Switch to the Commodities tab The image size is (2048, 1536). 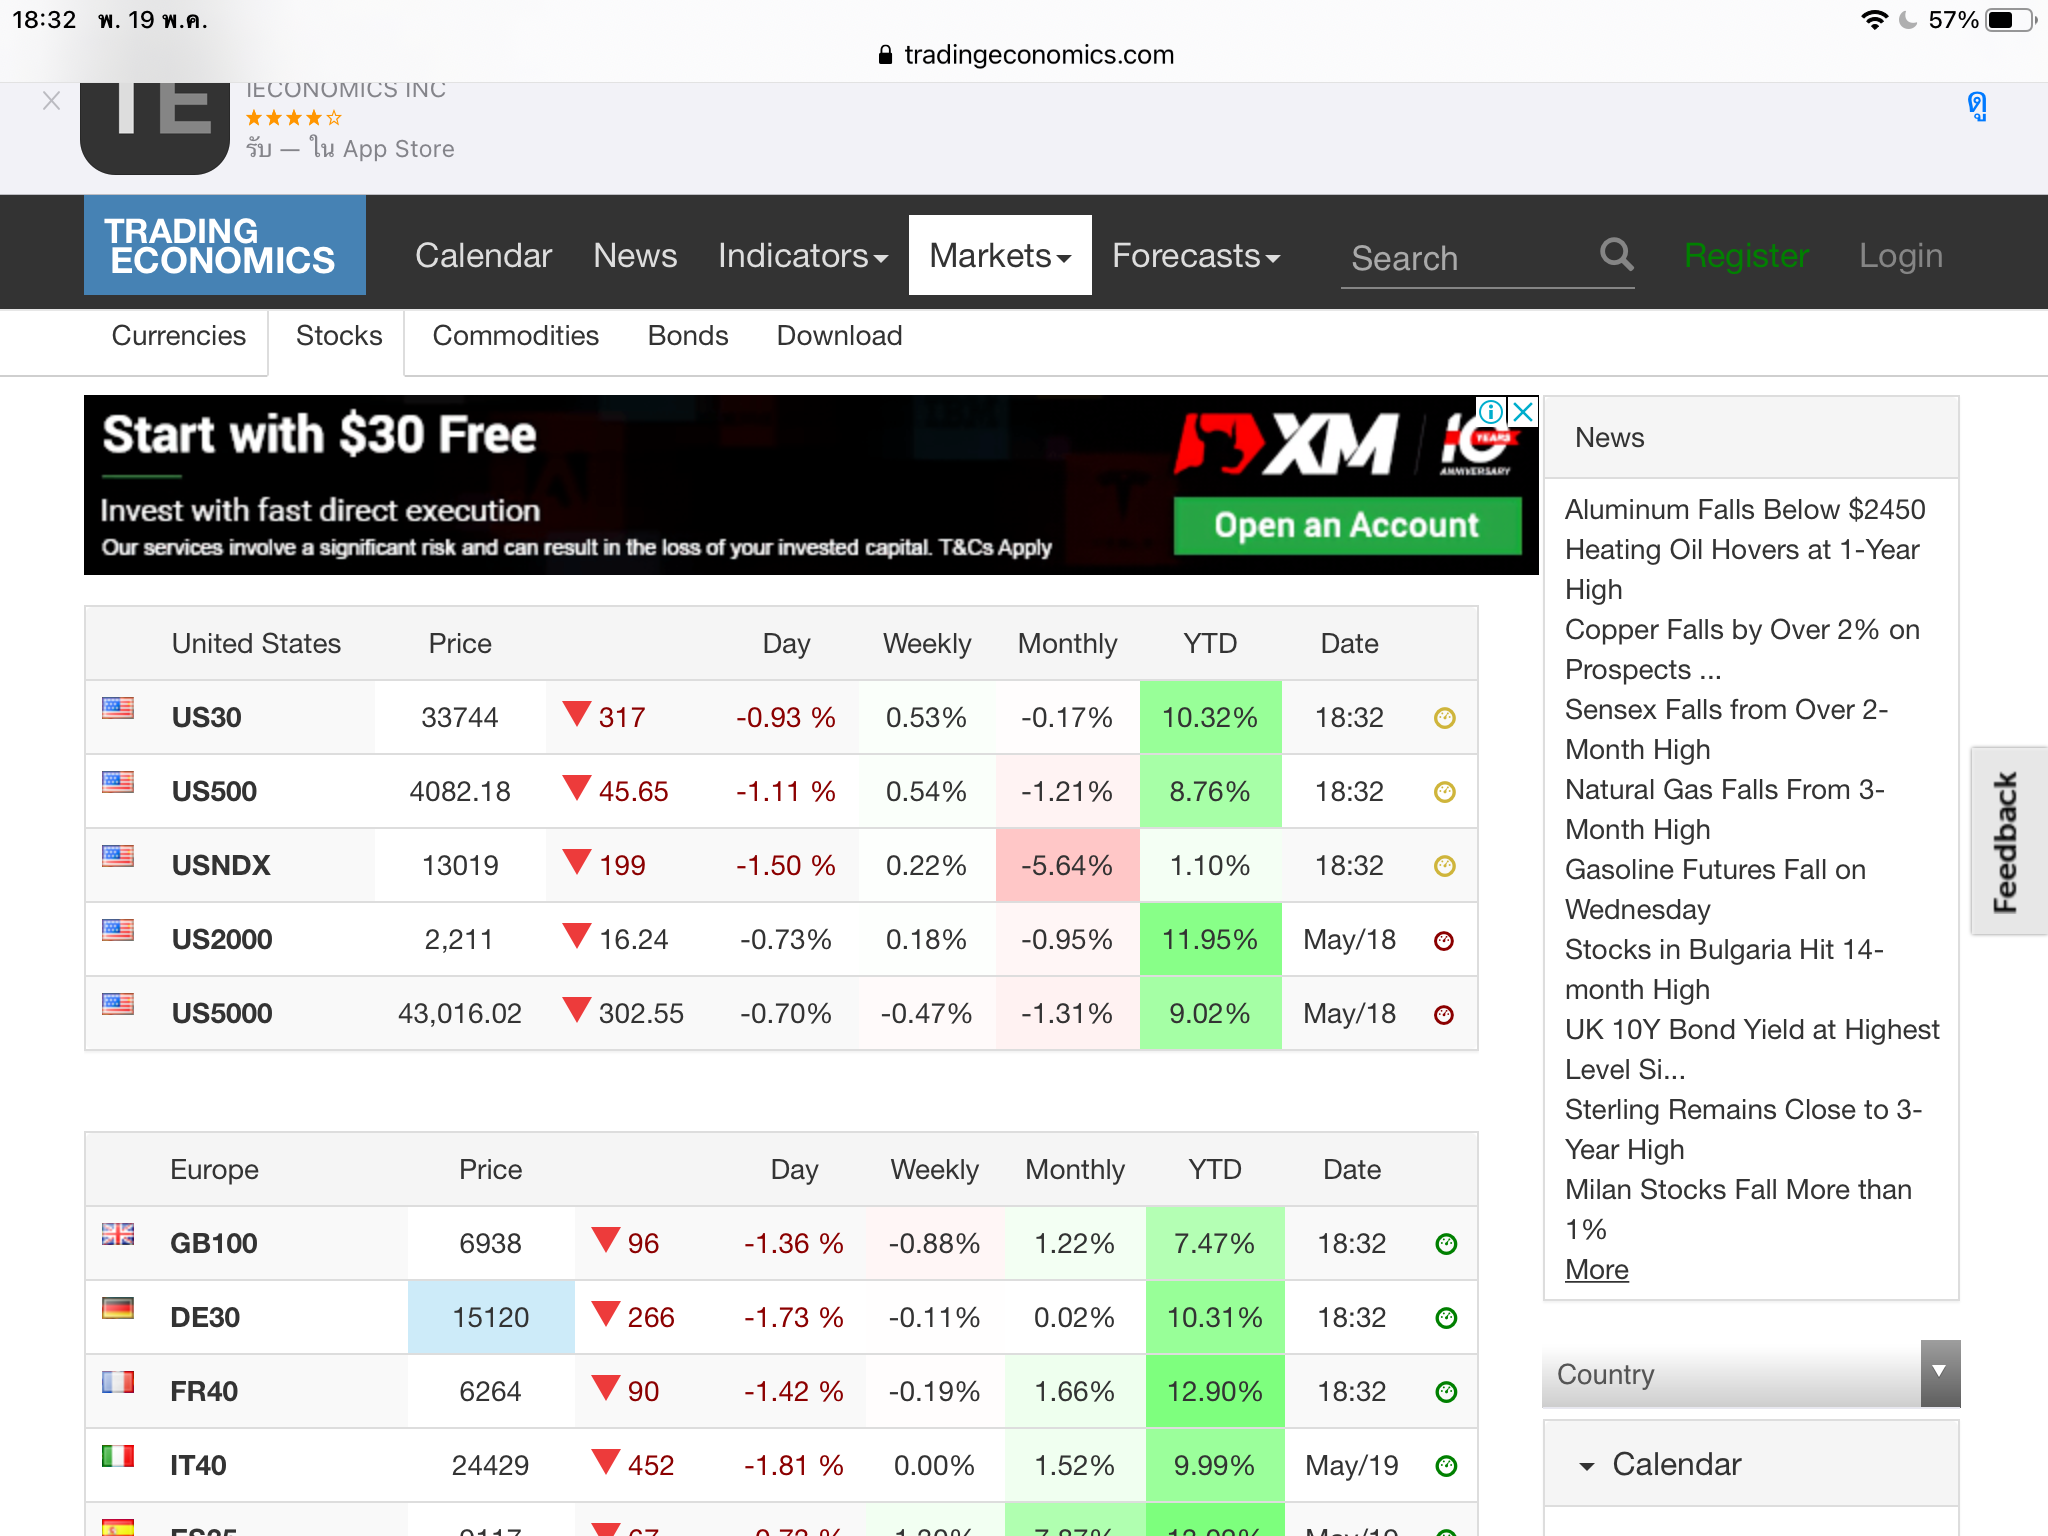(515, 336)
